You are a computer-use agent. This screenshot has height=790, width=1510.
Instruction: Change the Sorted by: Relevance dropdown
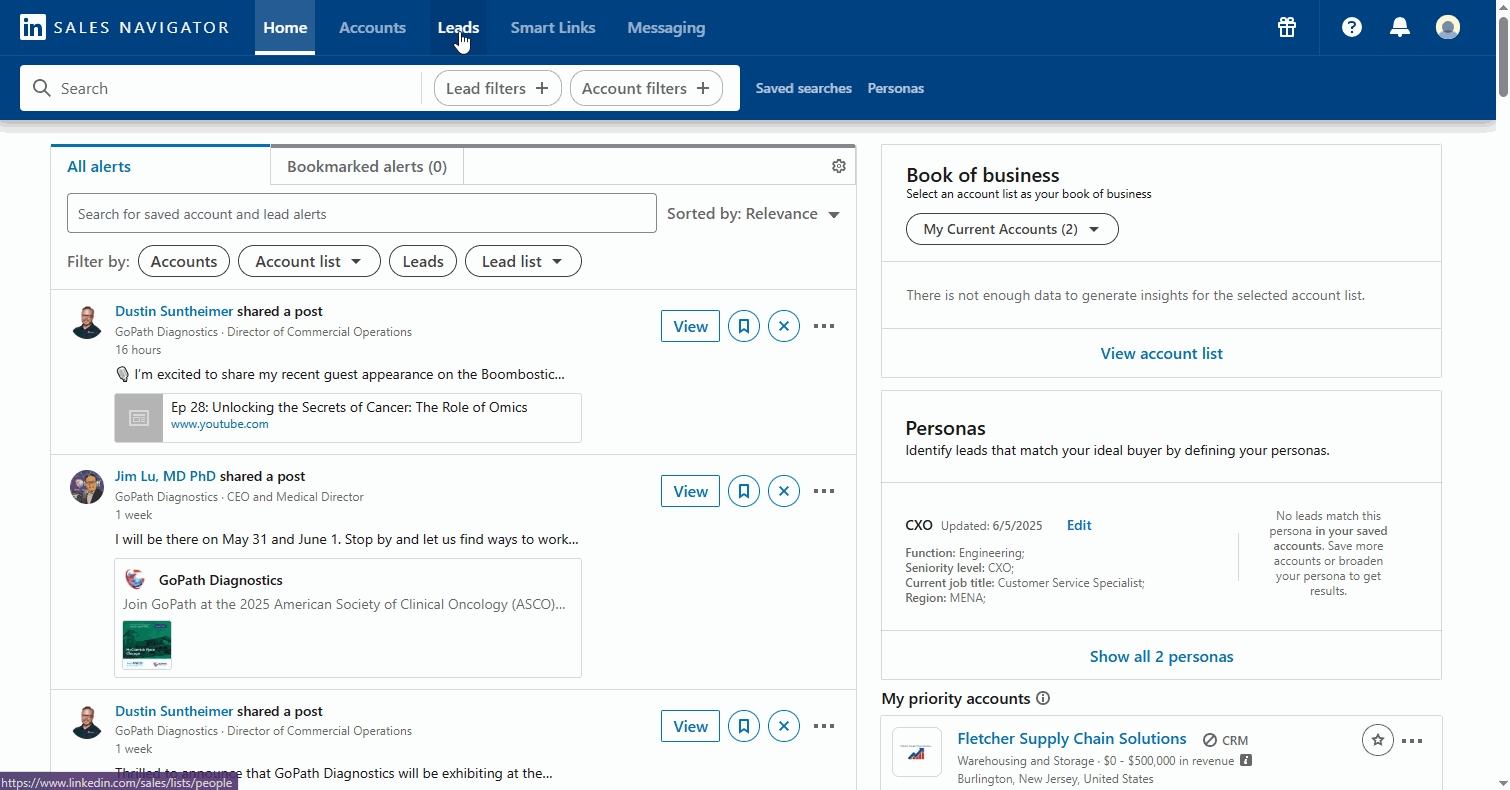753,214
